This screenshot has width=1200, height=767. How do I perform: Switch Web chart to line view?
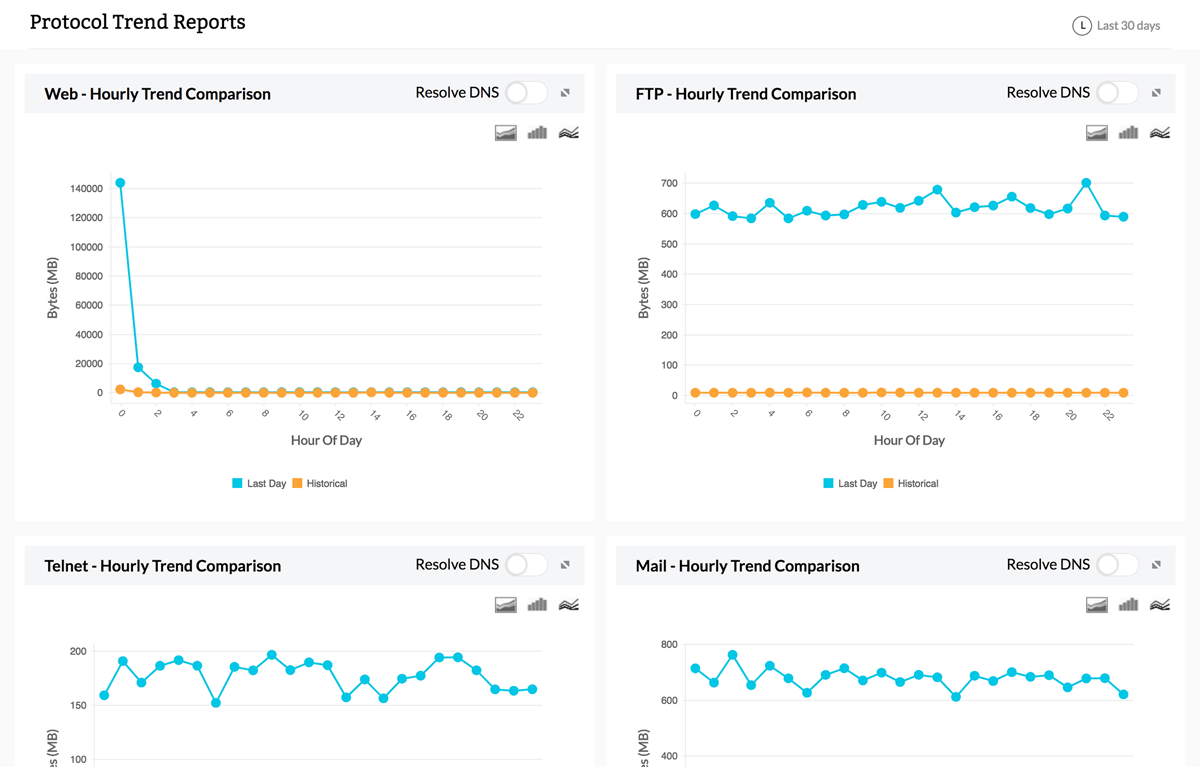tap(568, 133)
